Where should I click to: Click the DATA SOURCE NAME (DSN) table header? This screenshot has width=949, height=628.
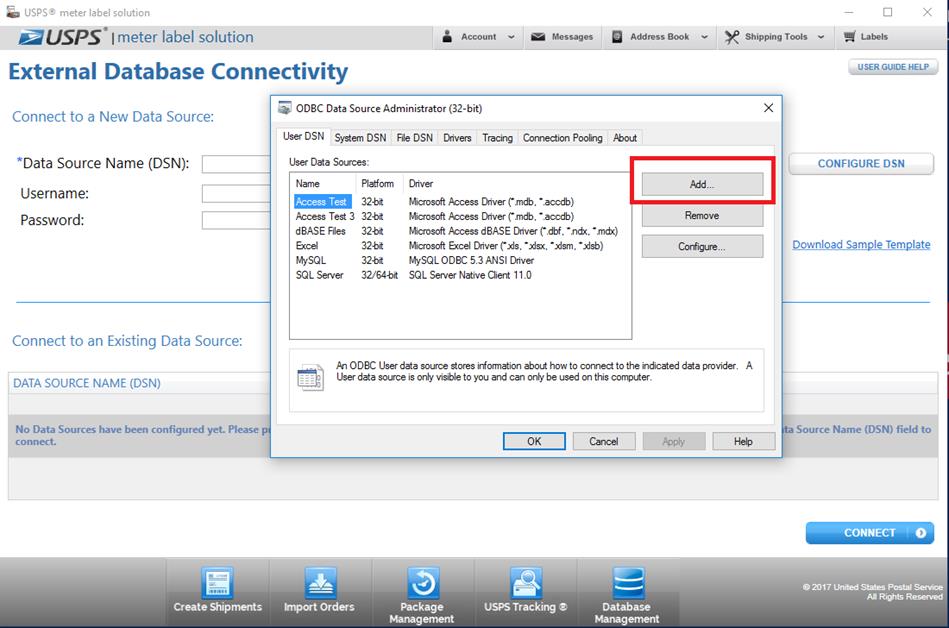tap(87, 383)
